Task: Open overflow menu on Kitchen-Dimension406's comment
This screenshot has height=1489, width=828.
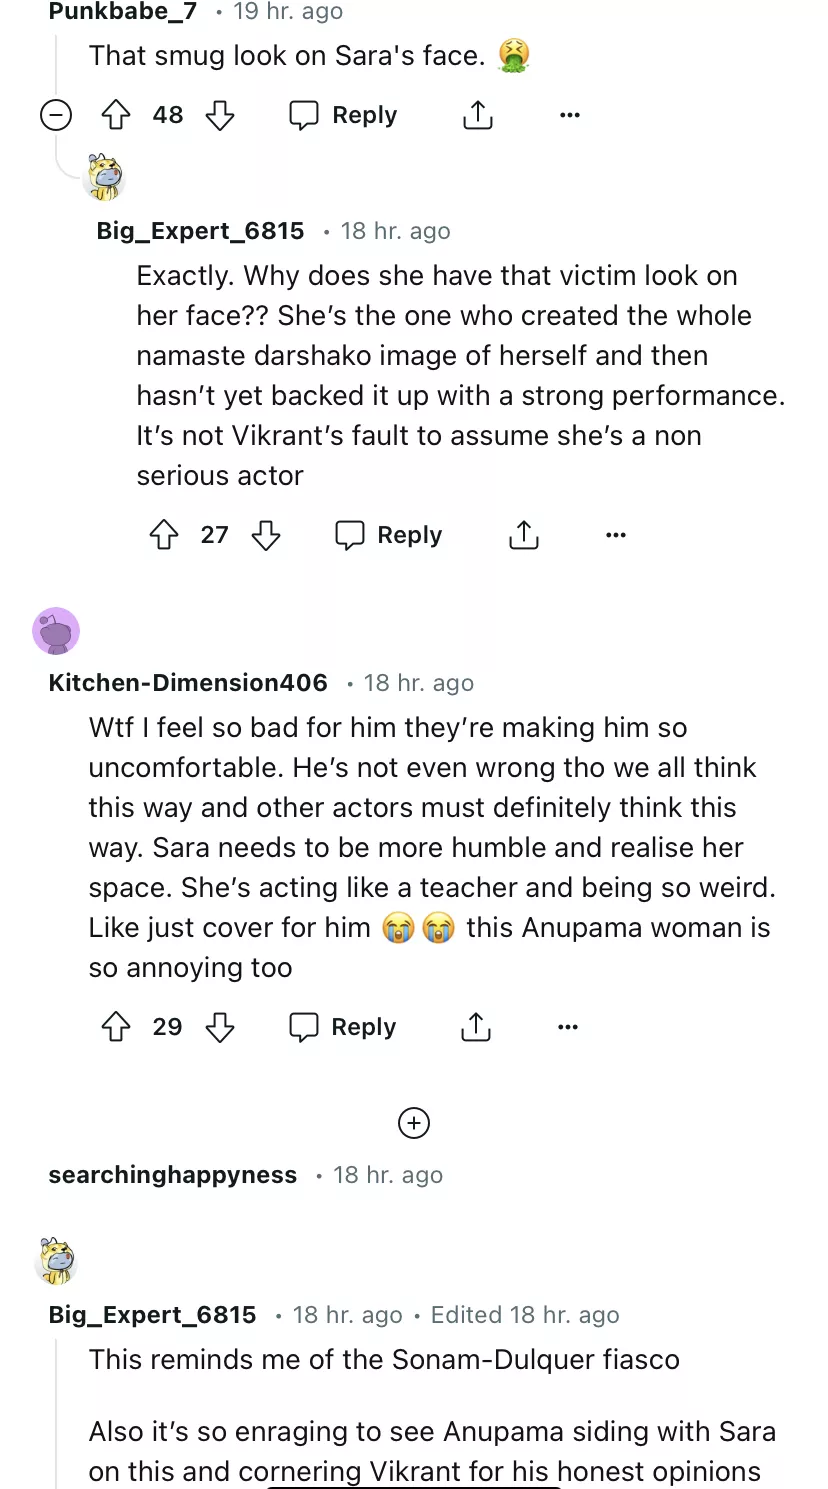Action: pos(568,1027)
